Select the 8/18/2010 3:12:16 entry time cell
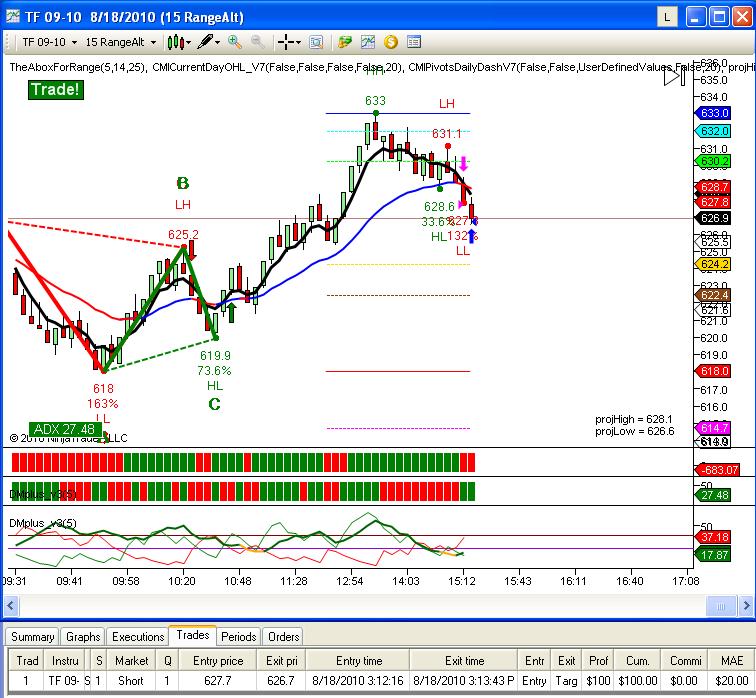 358,681
